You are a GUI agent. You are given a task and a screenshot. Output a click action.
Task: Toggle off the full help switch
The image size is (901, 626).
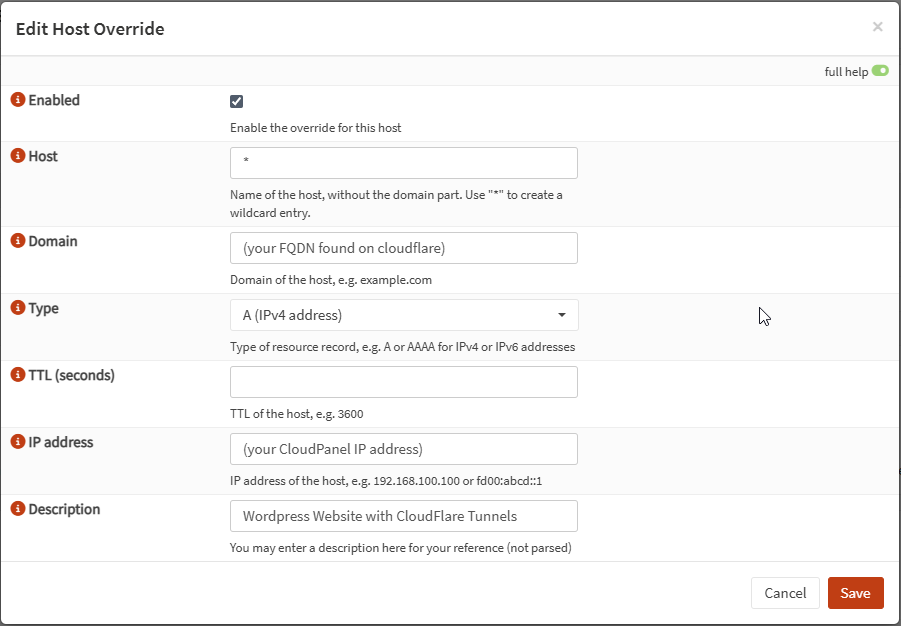tap(879, 70)
